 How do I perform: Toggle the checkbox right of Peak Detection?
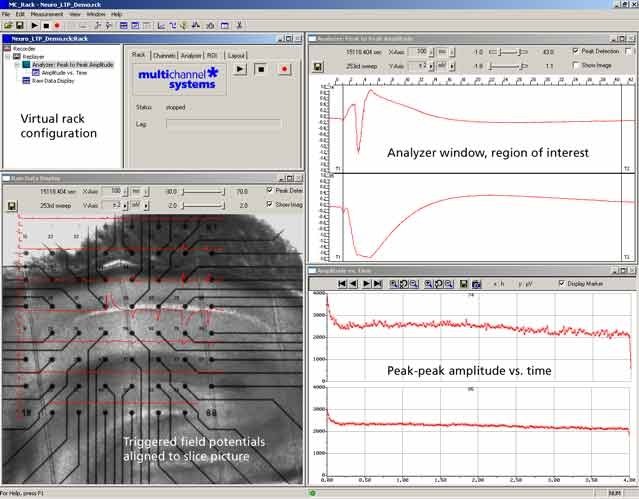click(x=628, y=51)
